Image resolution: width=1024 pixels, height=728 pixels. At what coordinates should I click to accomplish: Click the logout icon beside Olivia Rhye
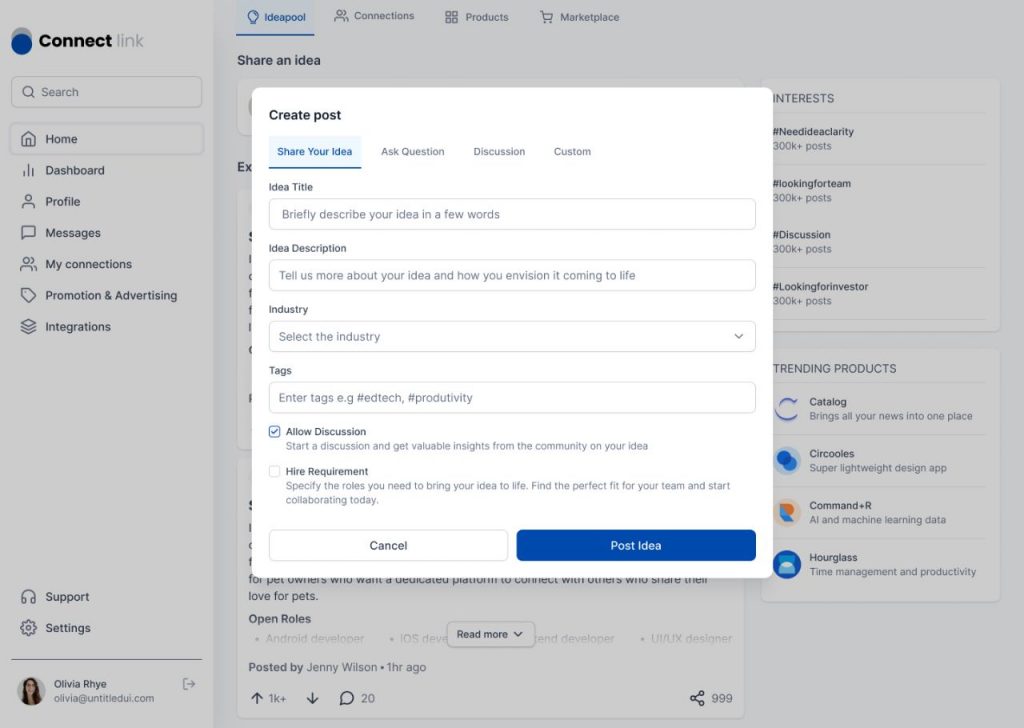click(x=189, y=684)
